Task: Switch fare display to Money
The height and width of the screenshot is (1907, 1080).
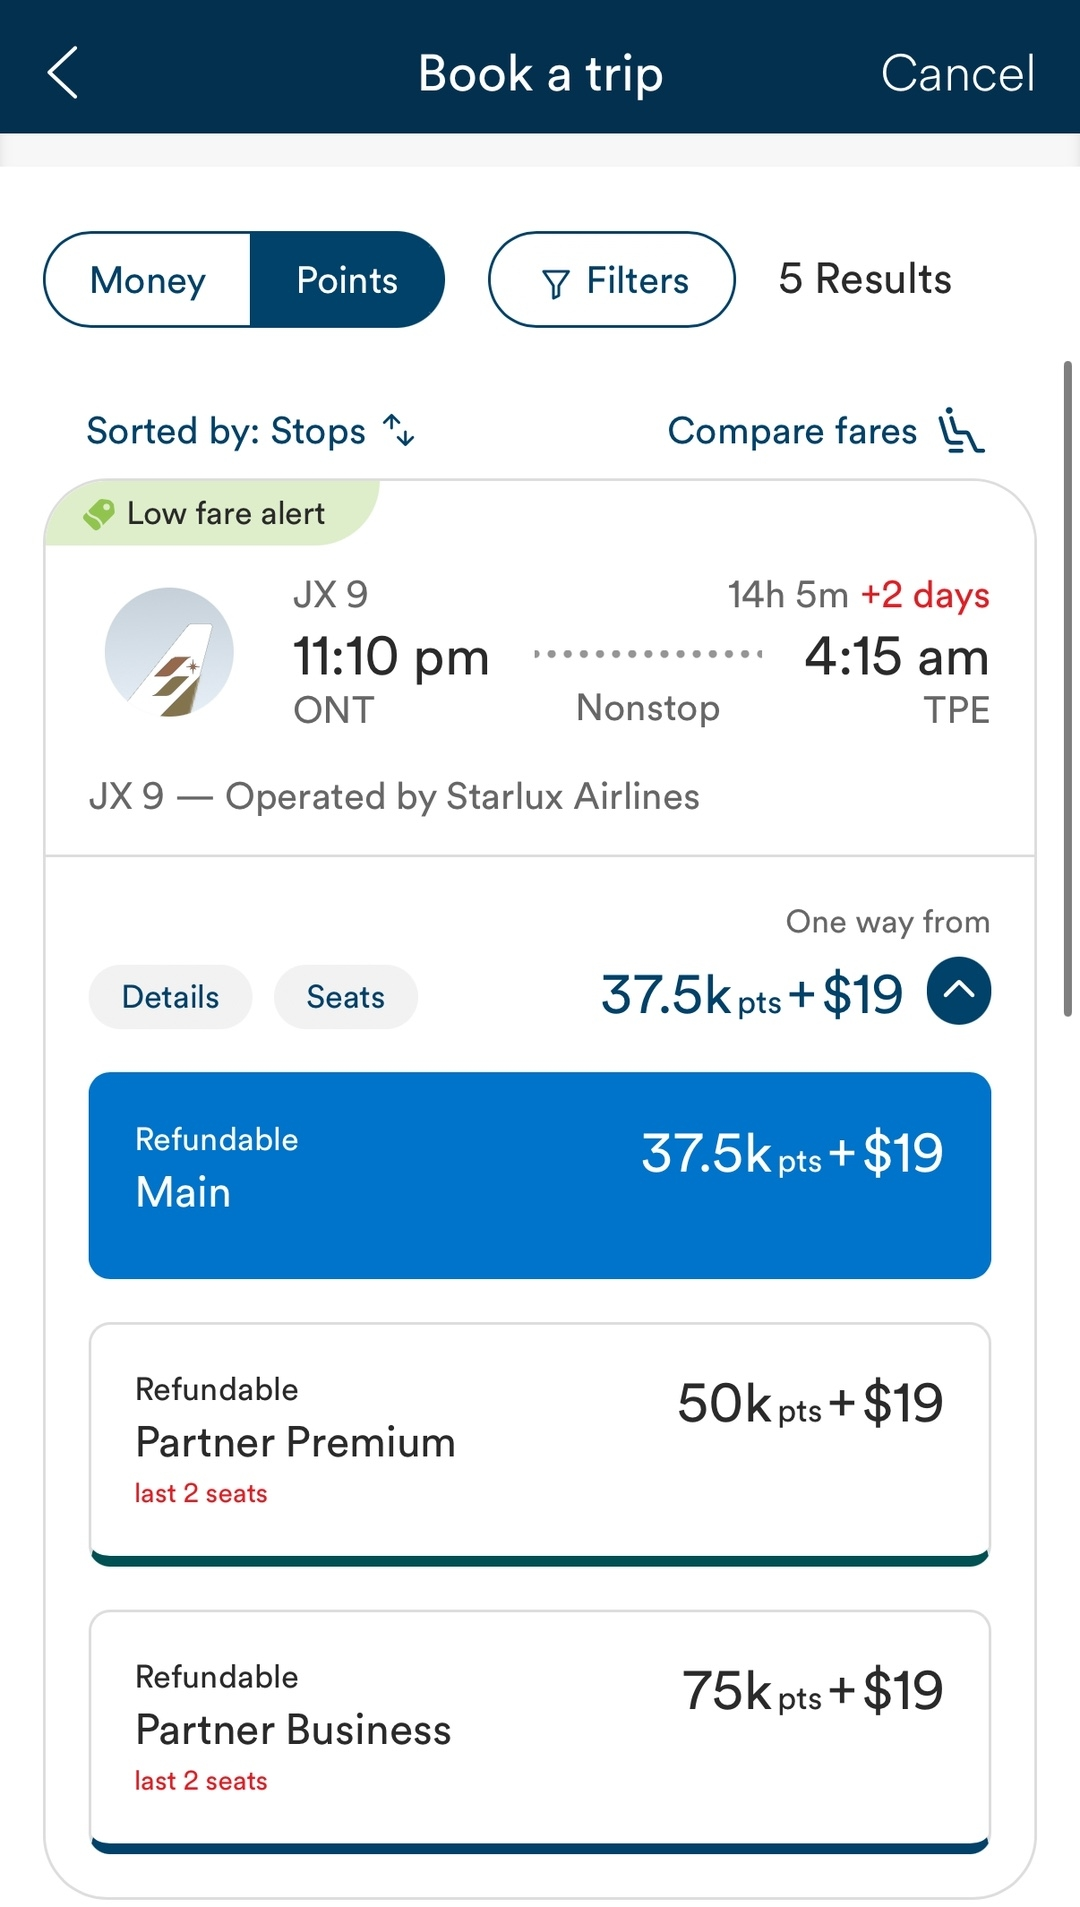Action: click(148, 280)
